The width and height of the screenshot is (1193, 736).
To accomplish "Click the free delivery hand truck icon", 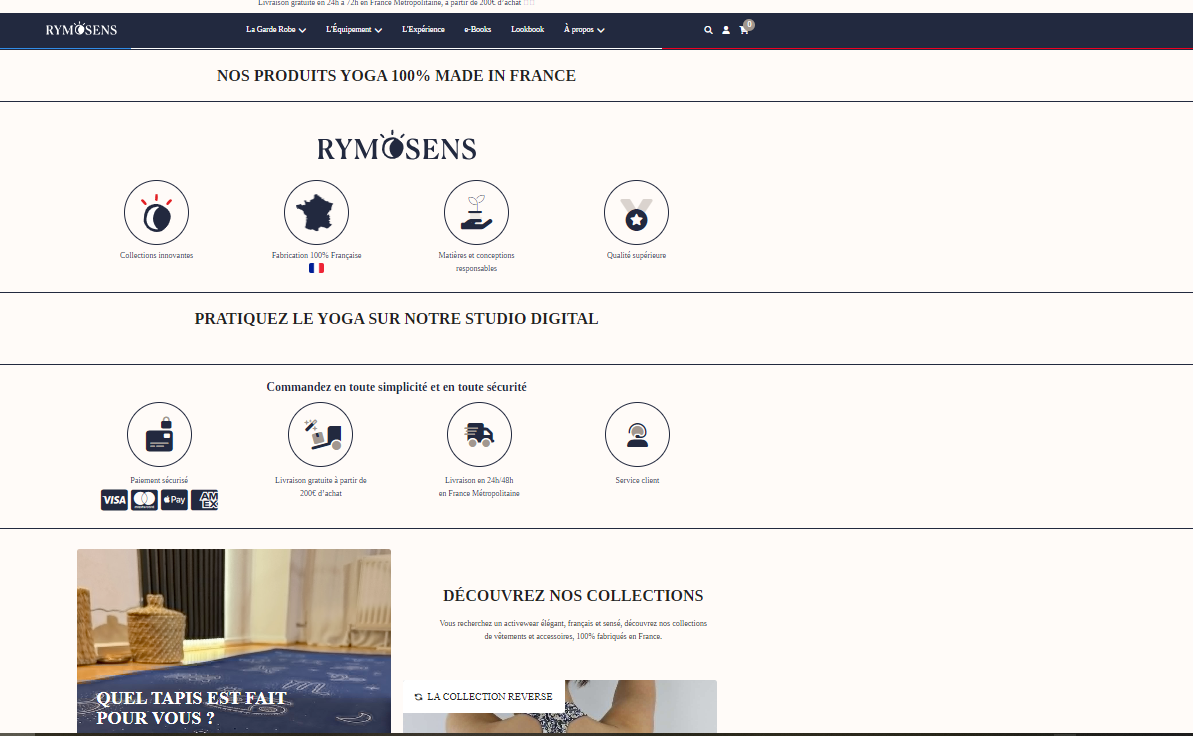I will (320, 435).
